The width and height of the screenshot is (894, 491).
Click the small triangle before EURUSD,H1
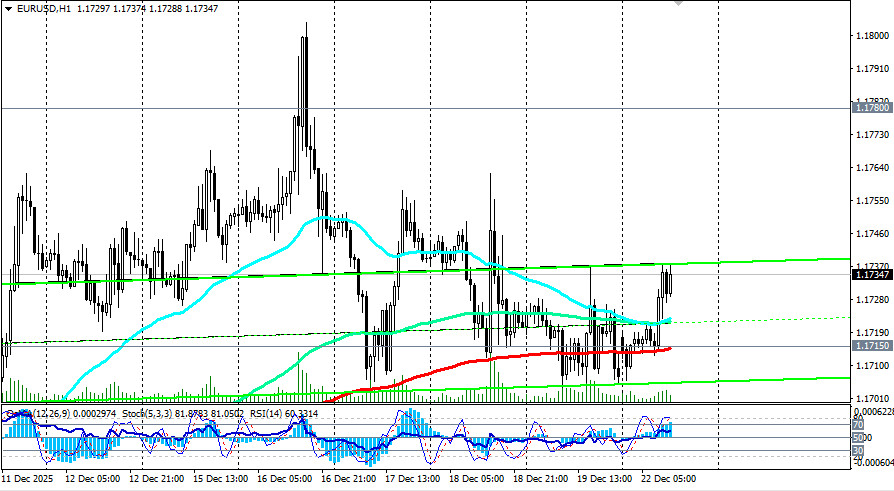point(8,9)
